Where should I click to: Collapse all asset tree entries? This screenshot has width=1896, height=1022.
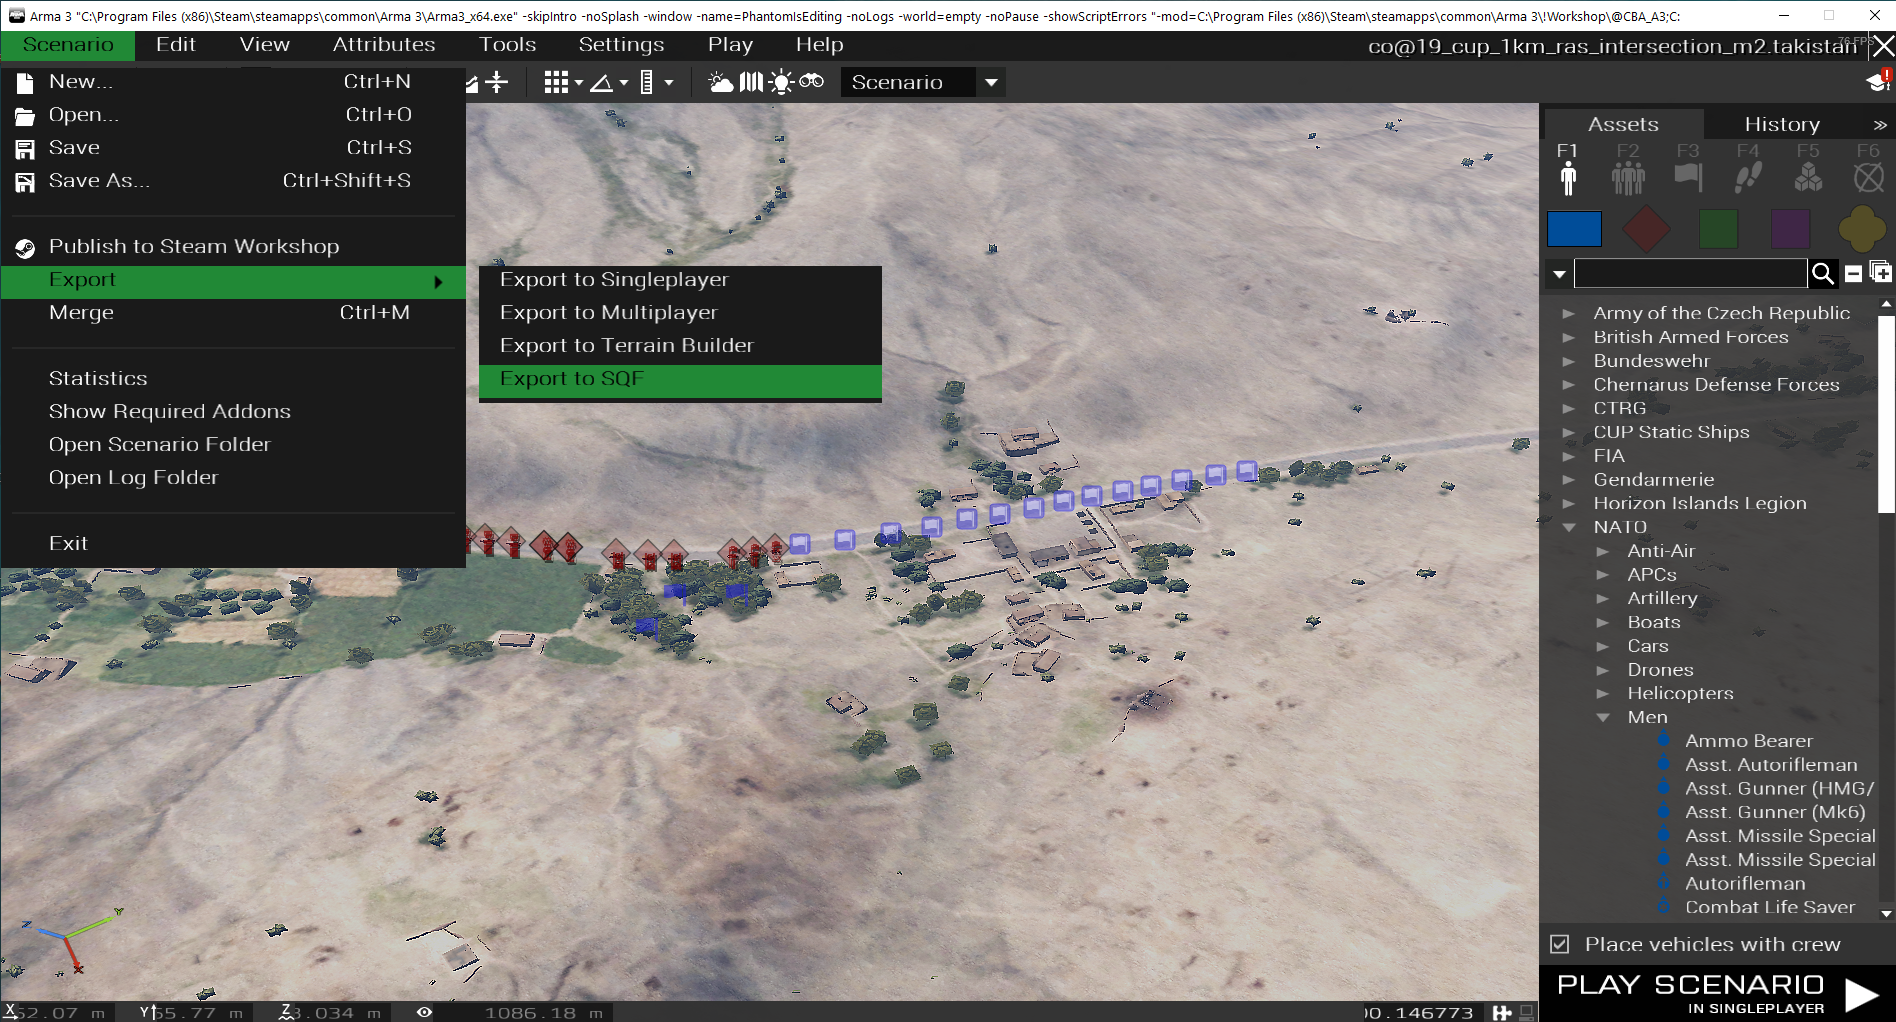(x=1853, y=273)
